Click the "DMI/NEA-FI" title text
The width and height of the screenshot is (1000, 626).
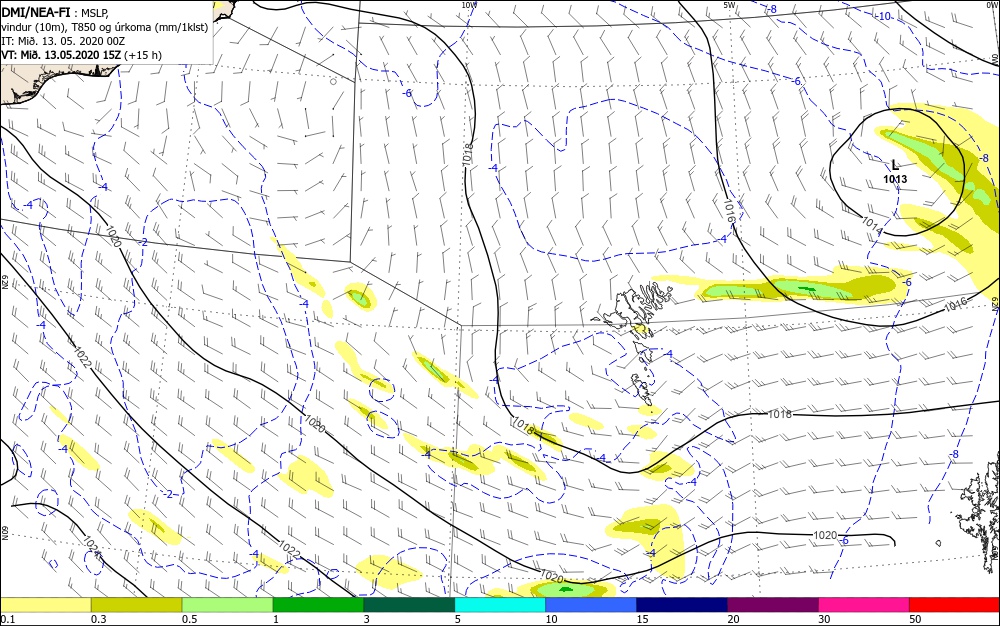click(36, 11)
